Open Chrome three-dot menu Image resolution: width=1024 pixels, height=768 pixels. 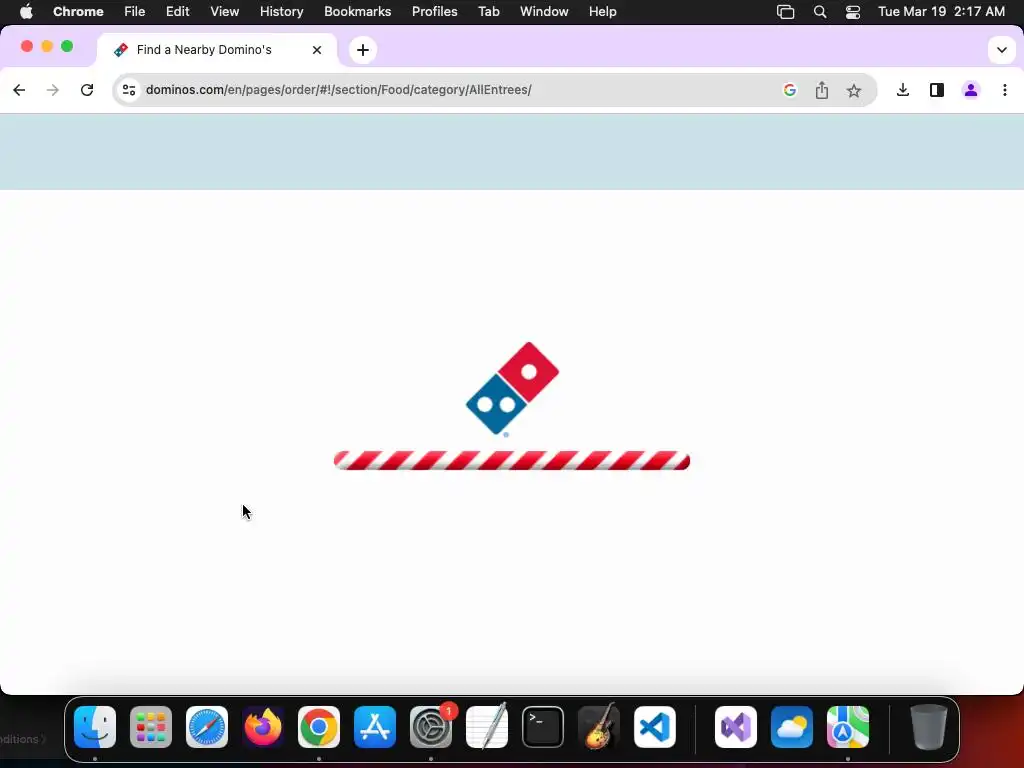point(1004,90)
